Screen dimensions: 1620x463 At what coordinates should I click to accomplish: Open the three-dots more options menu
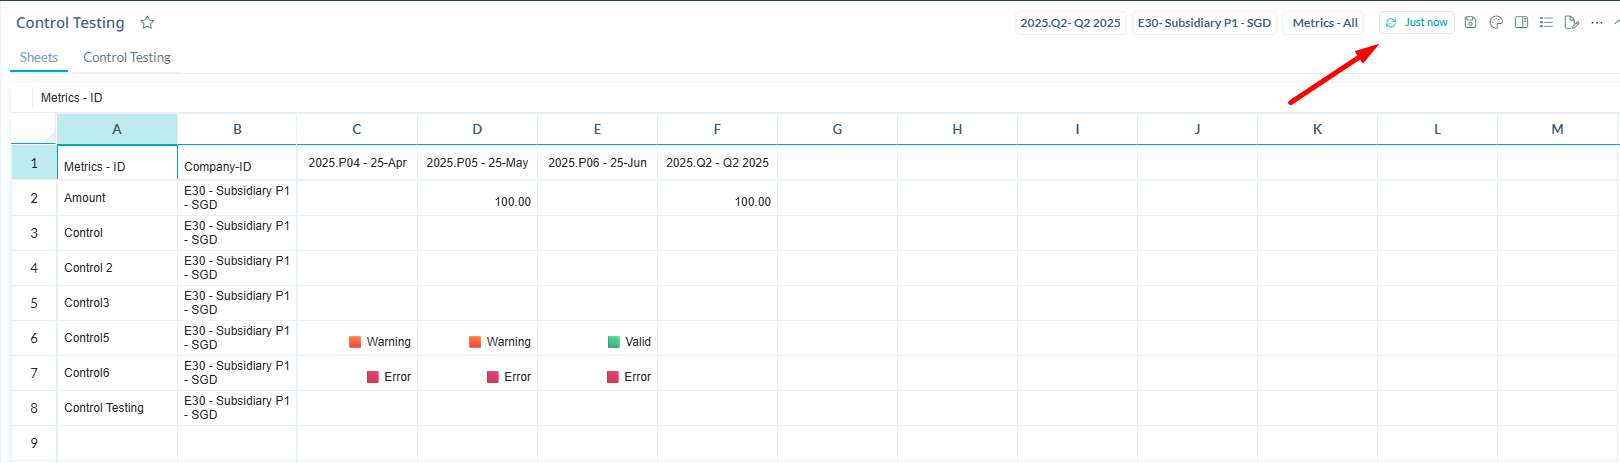(1596, 22)
